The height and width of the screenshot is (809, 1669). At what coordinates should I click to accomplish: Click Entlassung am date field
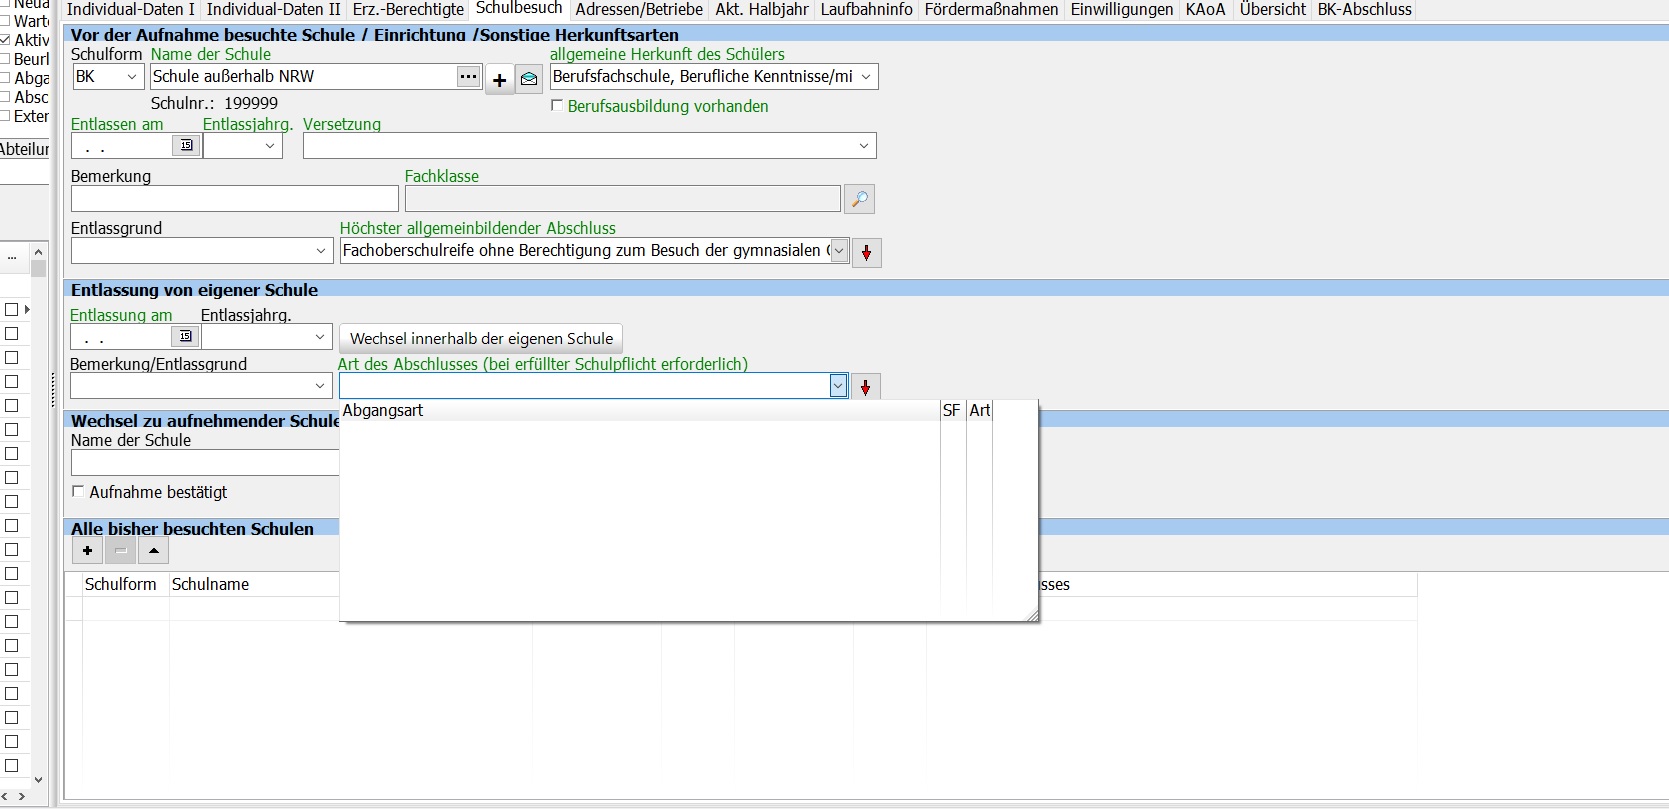(x=121, y=337)
